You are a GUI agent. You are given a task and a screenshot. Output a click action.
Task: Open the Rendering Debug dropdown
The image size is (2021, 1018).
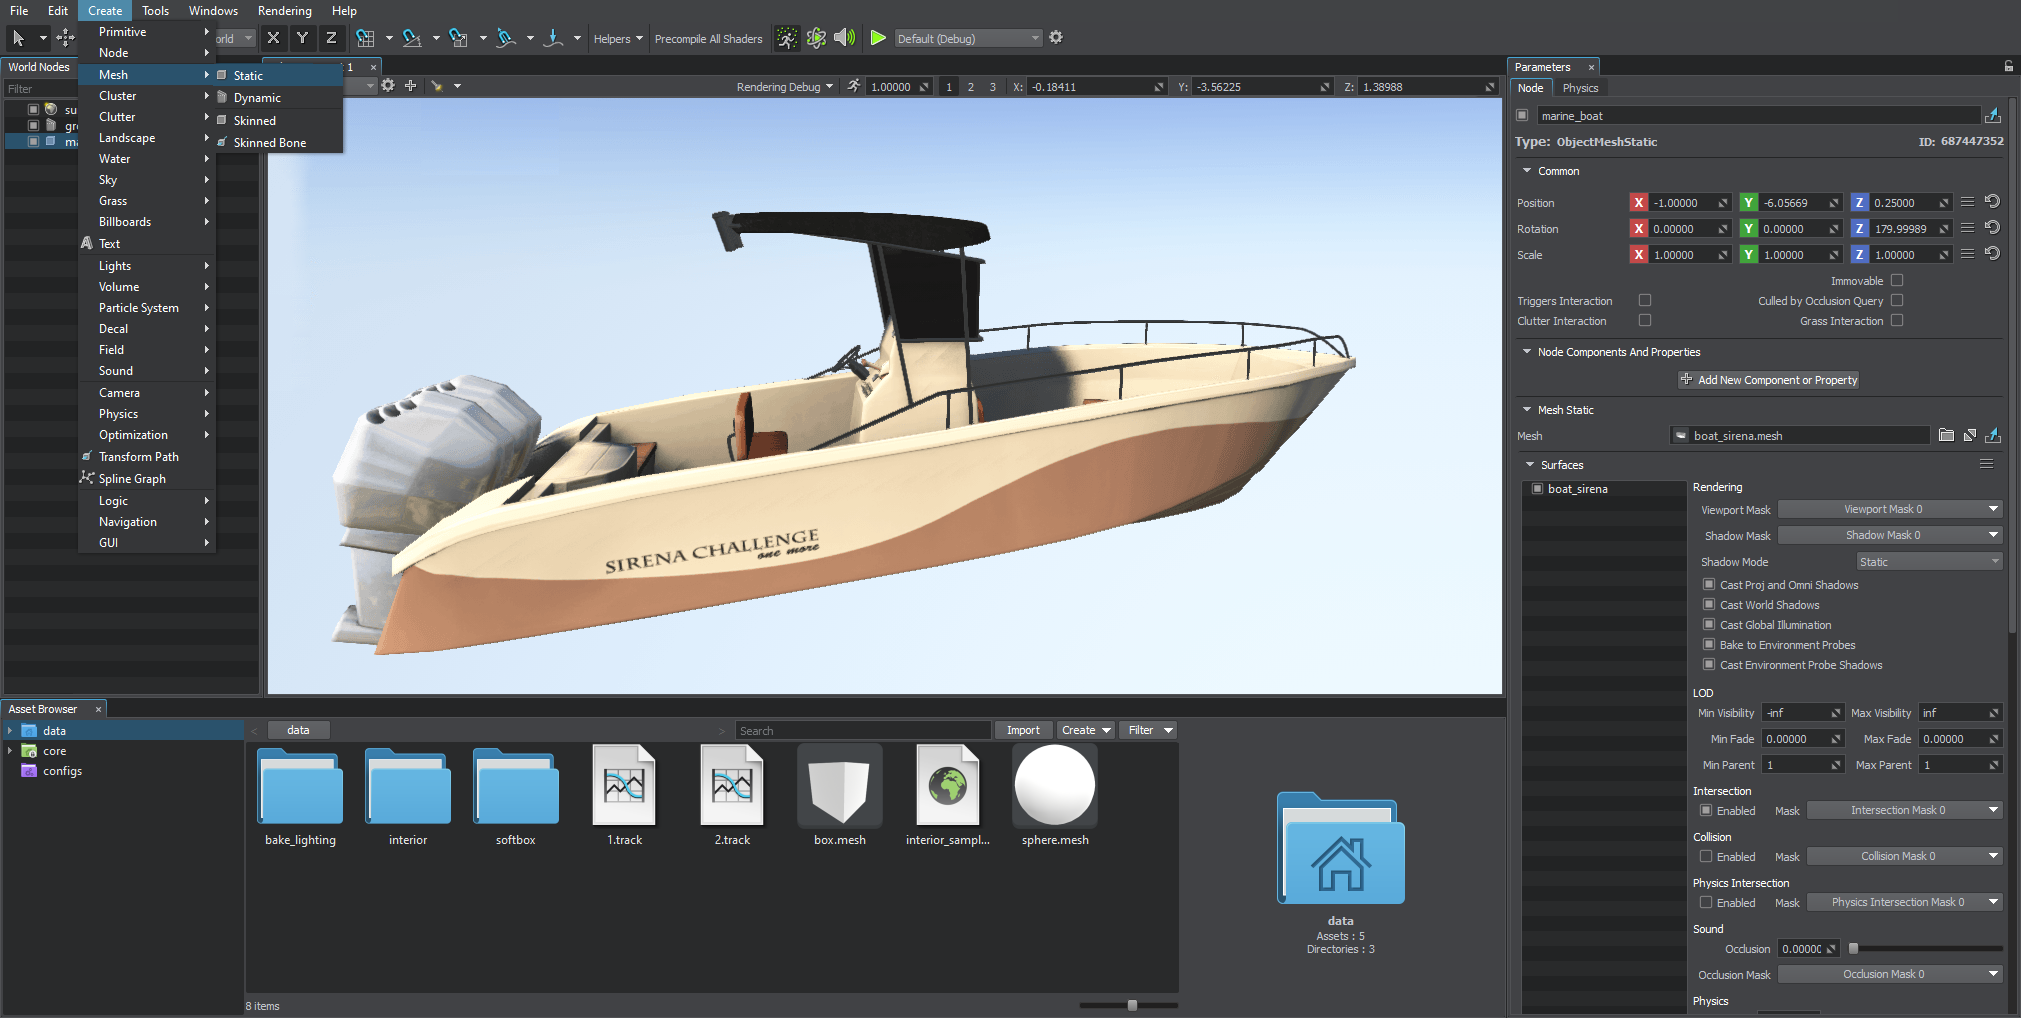pyautogui.click(x=784, y=87)
